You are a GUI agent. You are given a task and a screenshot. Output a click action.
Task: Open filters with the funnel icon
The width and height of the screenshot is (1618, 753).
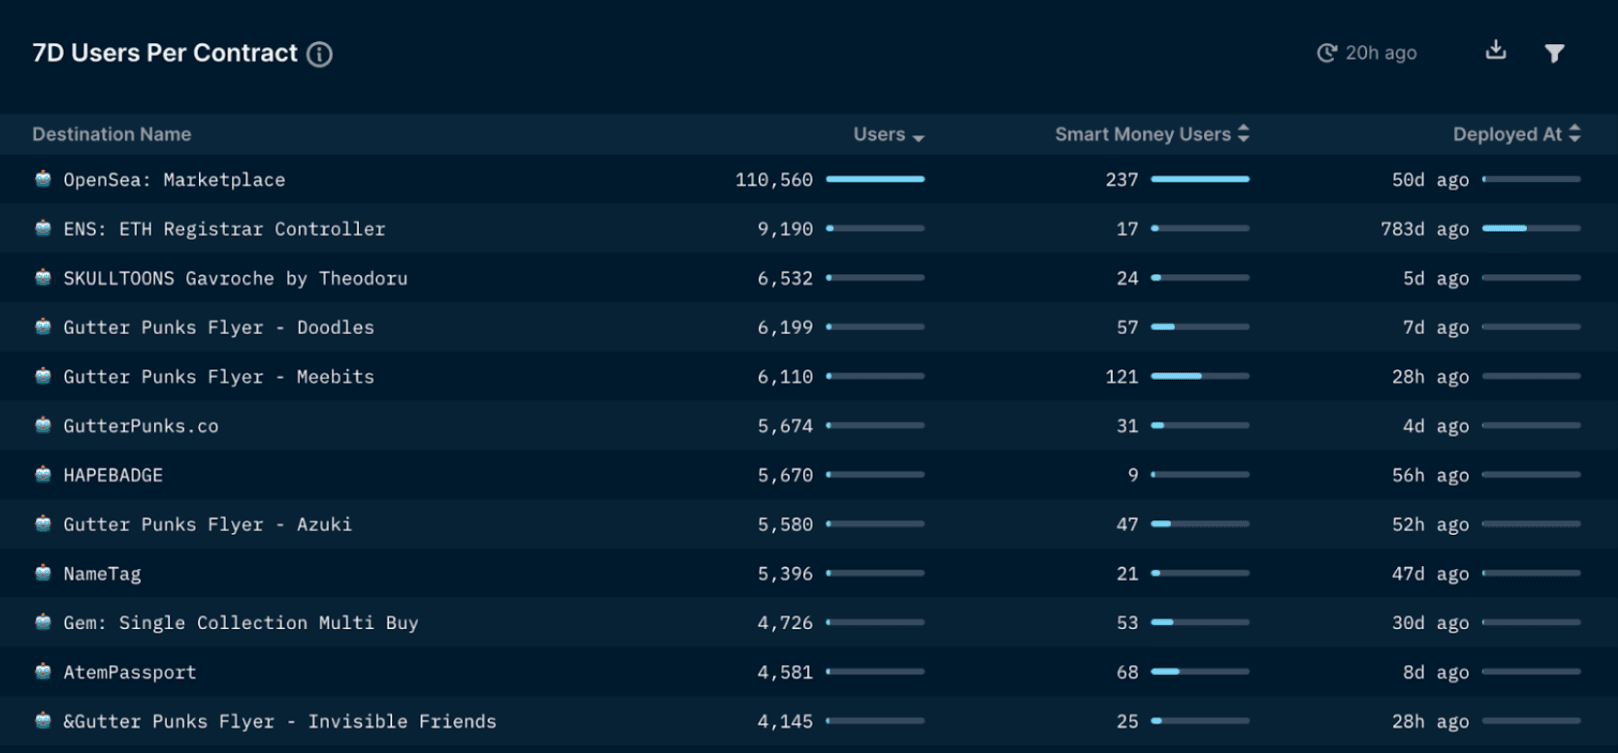1554,53
